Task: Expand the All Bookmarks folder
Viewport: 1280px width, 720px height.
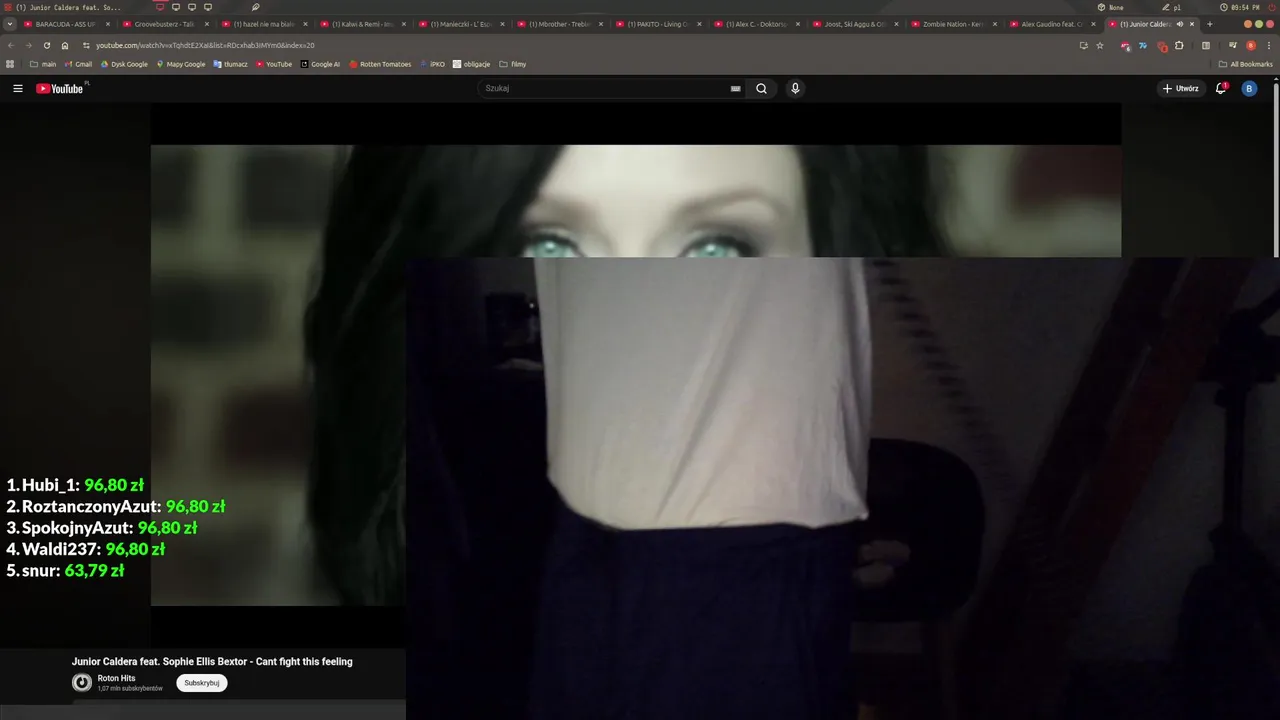Action: point(1245,64)
